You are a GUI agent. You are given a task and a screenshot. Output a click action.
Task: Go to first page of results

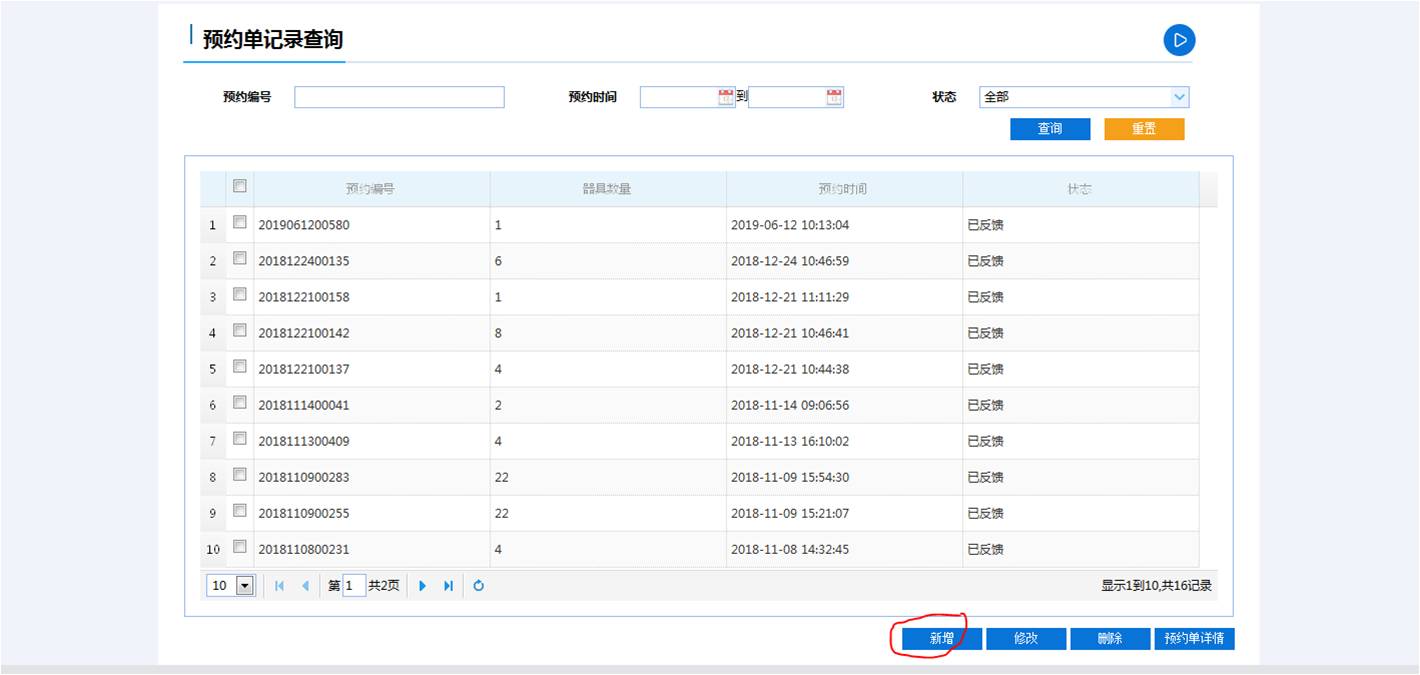point(279,586)
